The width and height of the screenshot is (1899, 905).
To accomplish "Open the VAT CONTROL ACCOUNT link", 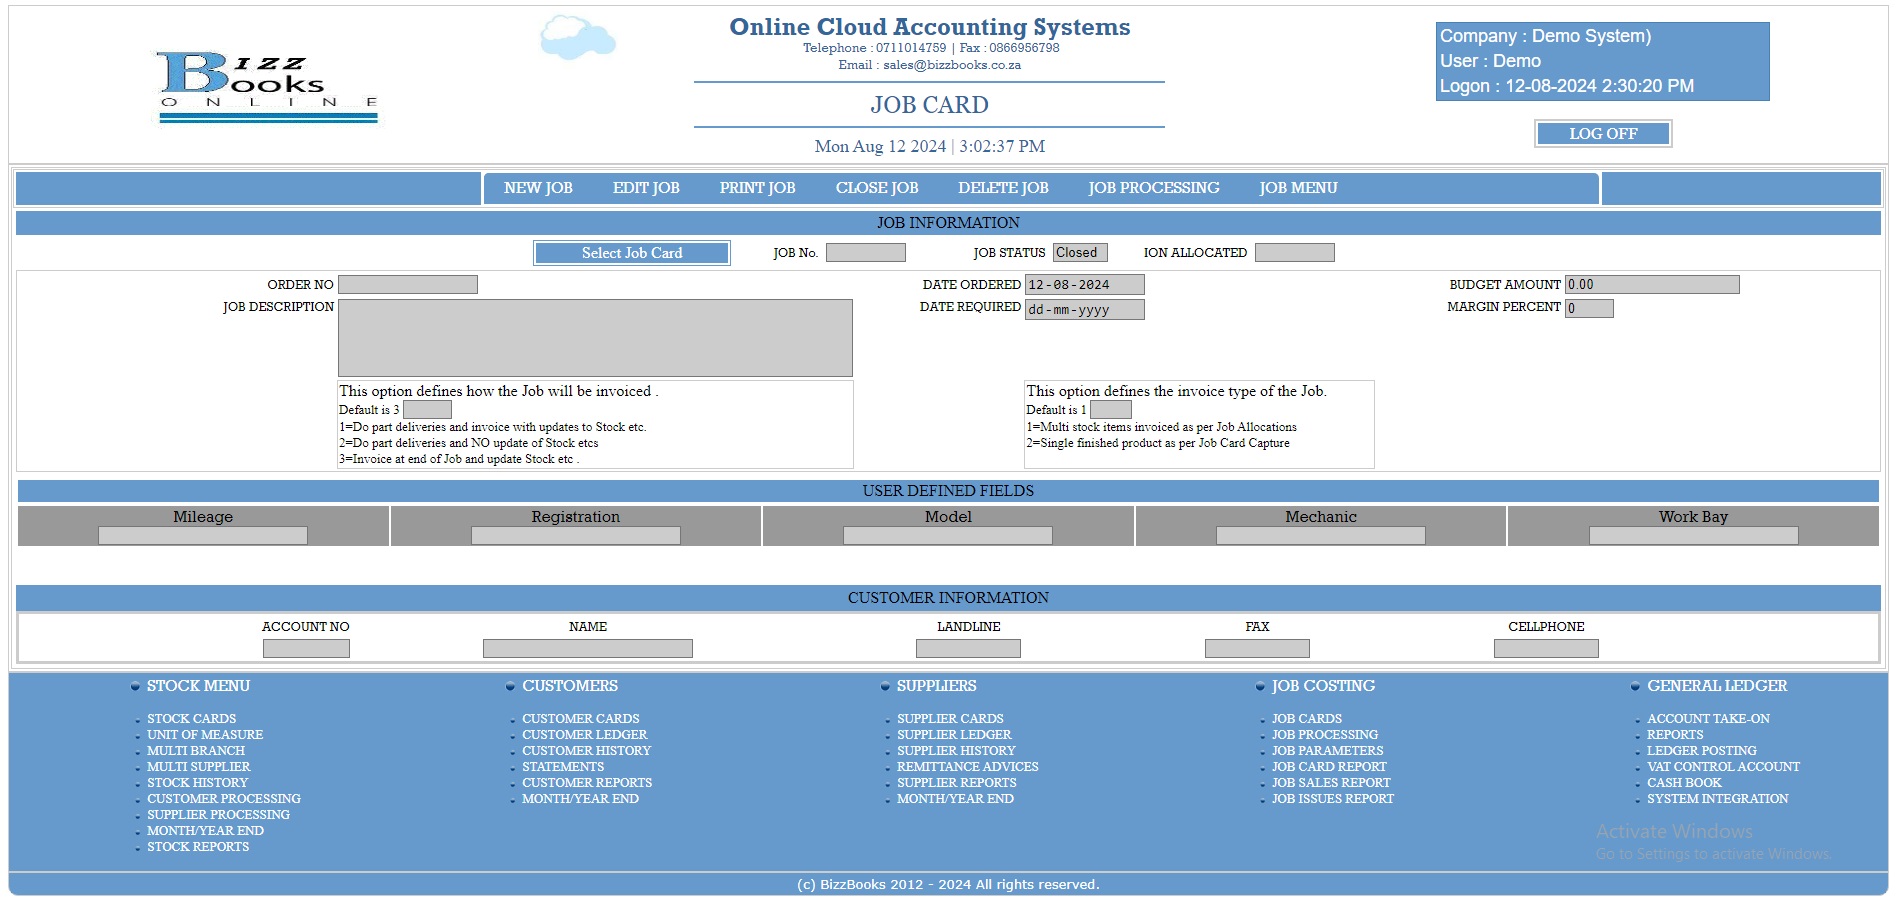I will click(x=1722, y=767).
